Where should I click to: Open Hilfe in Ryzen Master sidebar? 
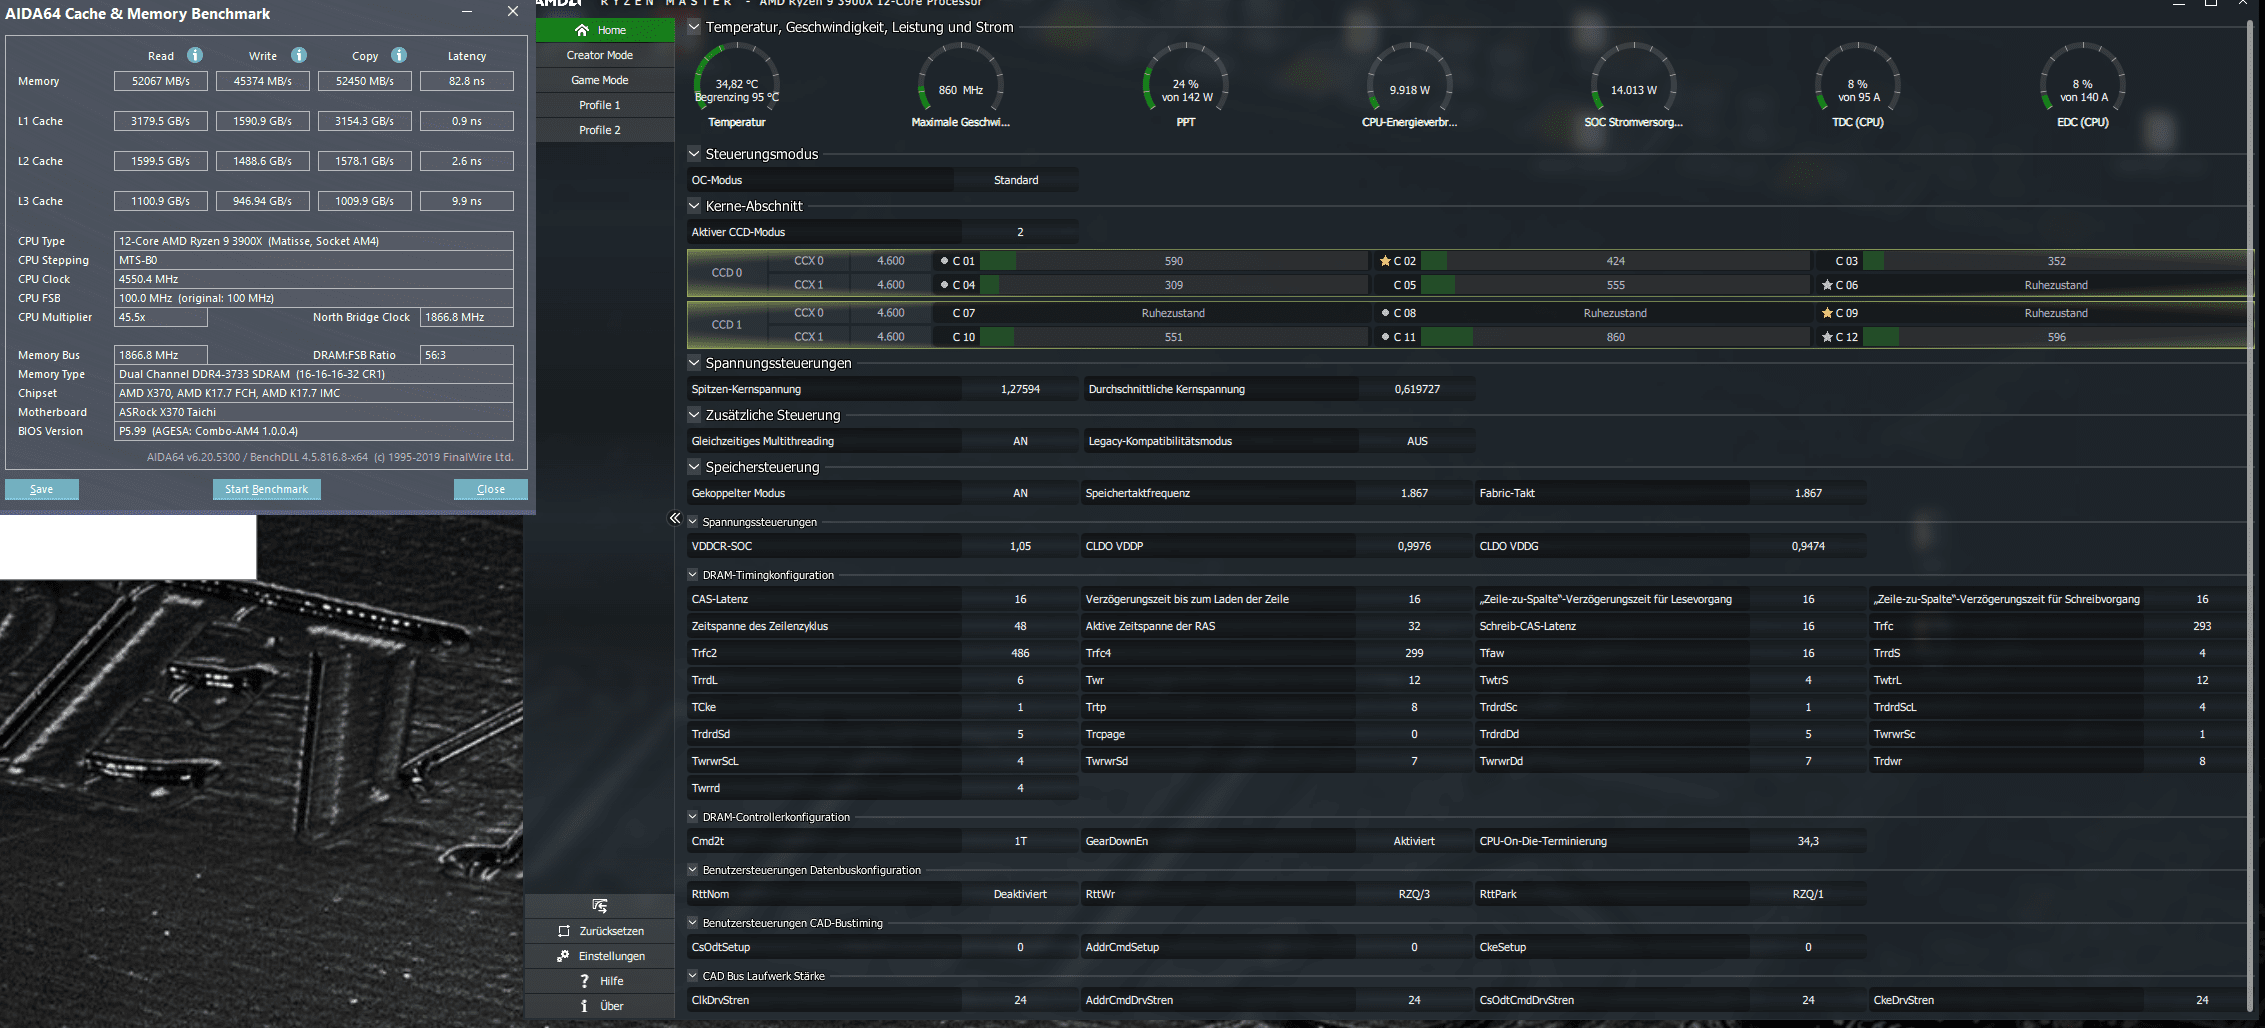point(601,981)
